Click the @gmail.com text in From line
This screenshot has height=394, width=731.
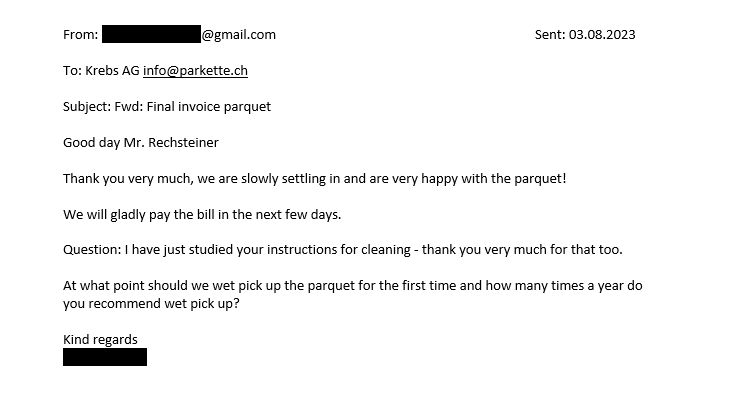coord(239,35)
